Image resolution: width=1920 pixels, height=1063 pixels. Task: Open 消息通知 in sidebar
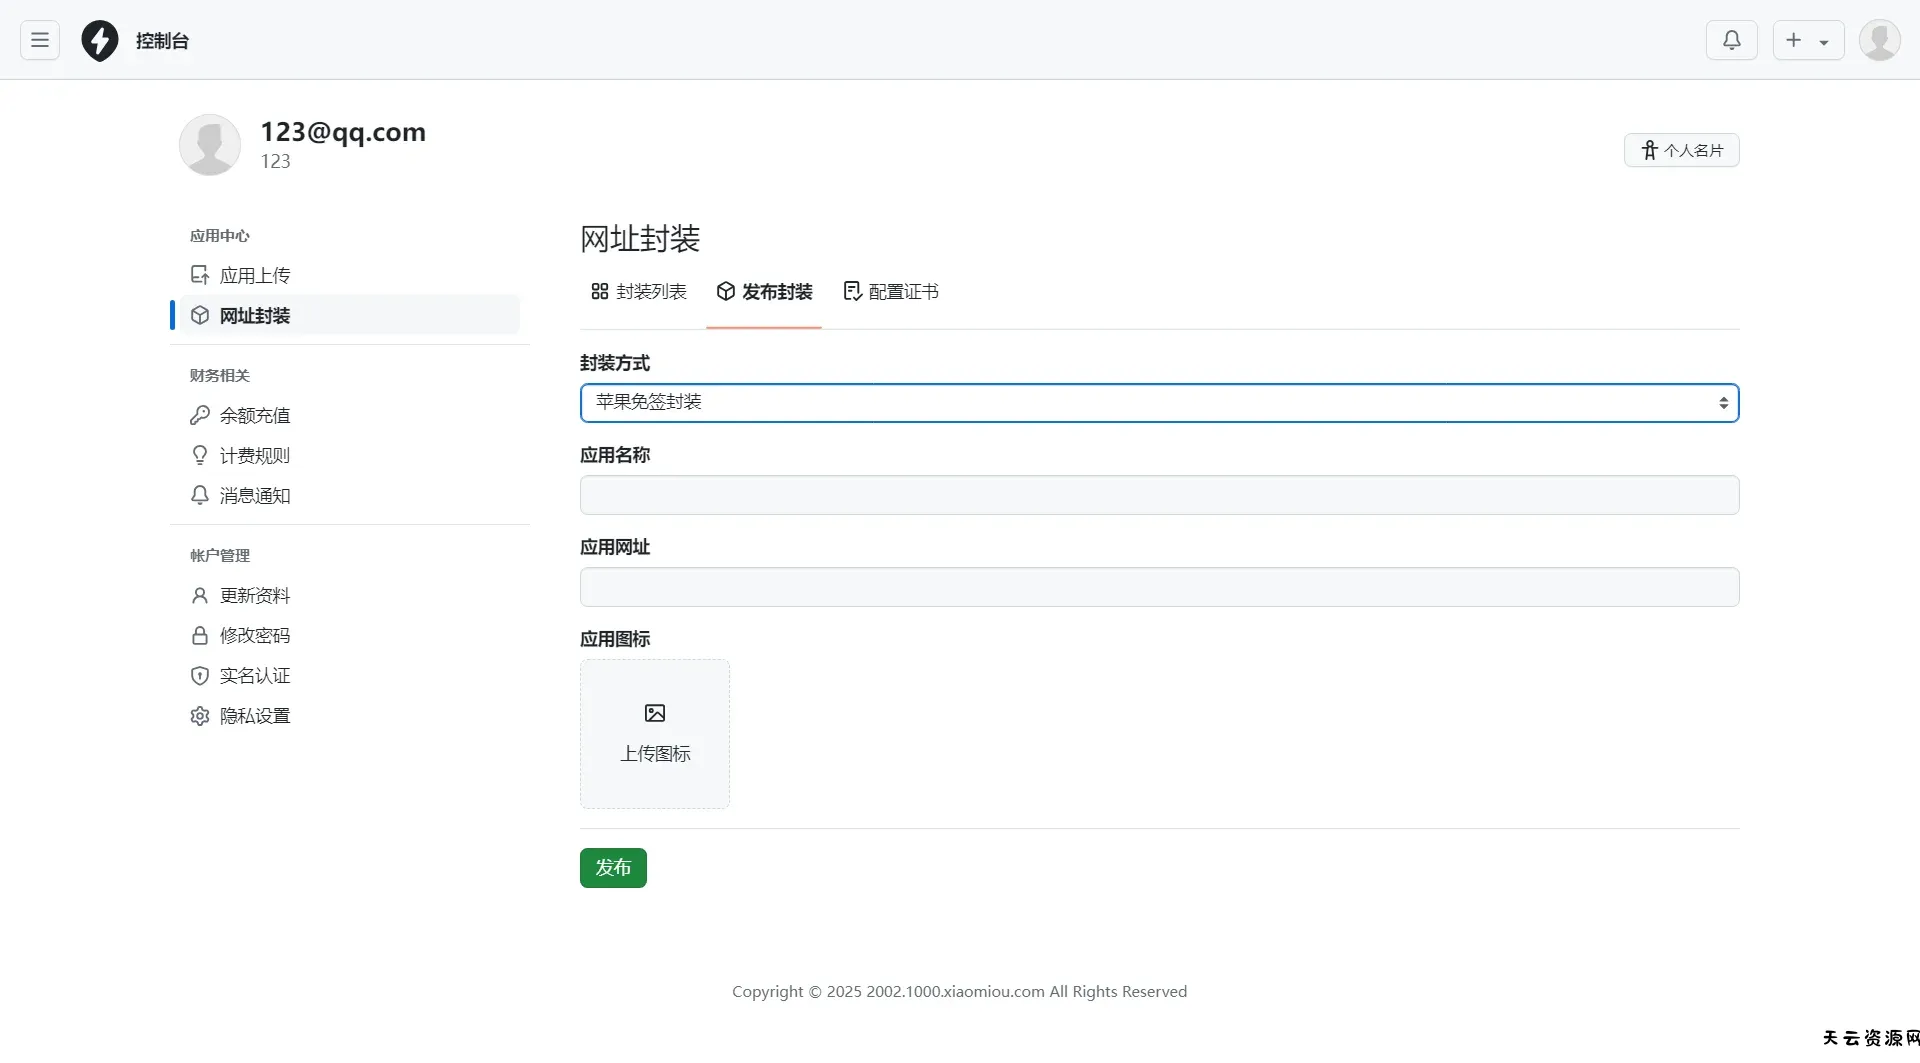coord(254,495)
